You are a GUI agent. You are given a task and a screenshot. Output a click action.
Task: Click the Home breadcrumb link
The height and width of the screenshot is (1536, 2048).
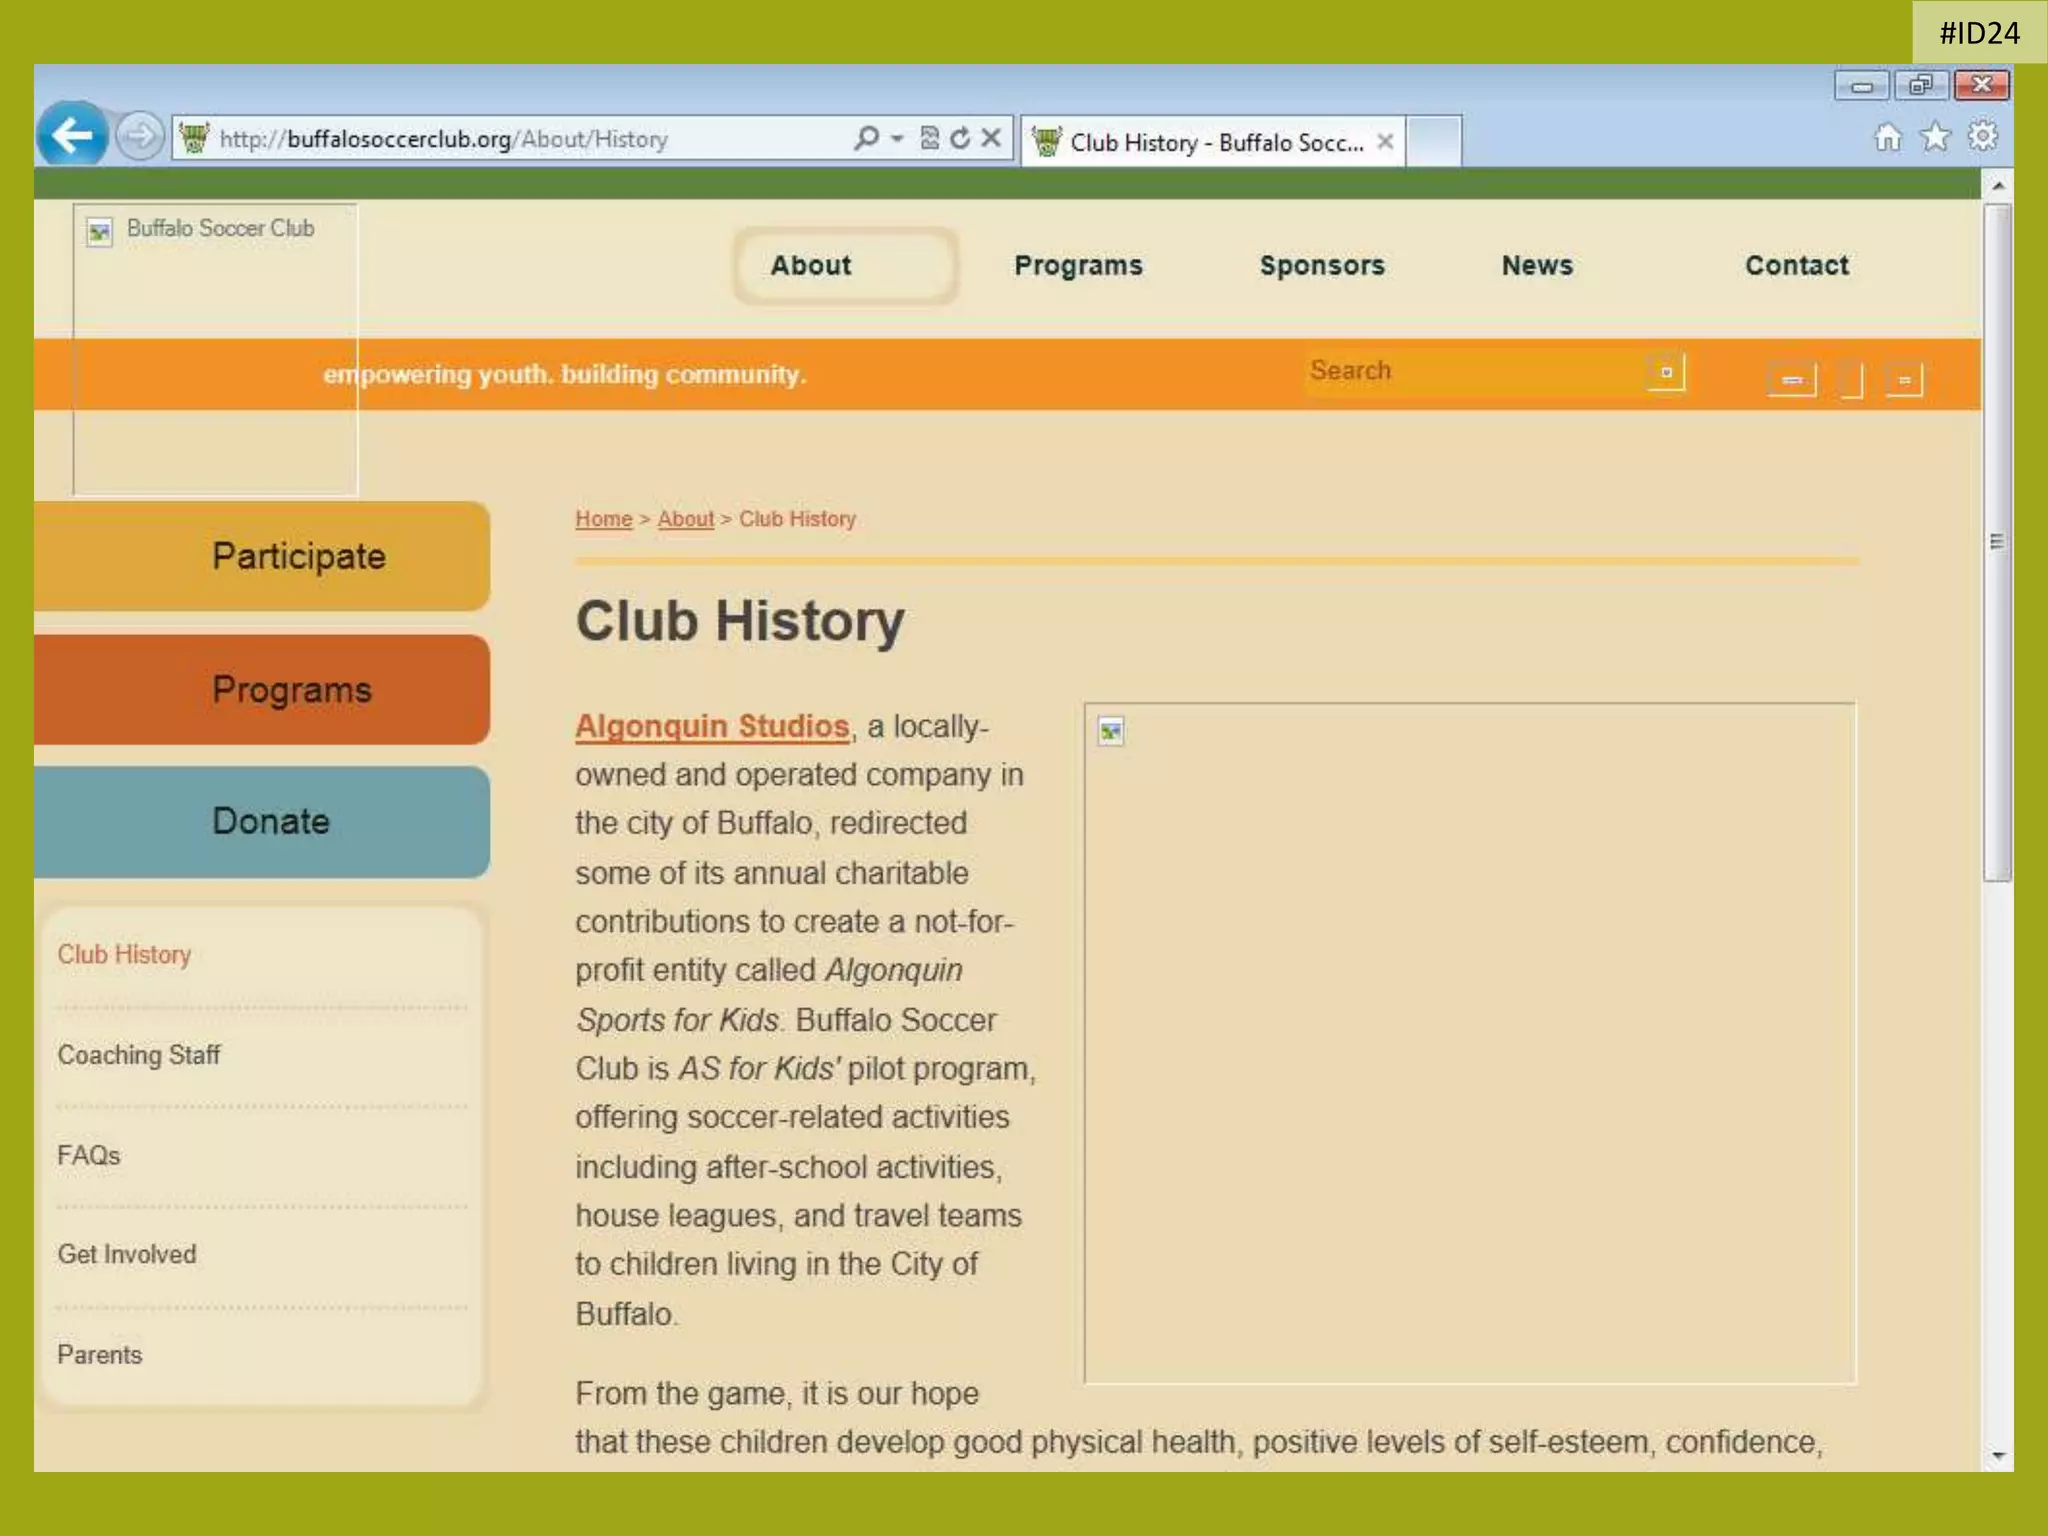[603, 519]
